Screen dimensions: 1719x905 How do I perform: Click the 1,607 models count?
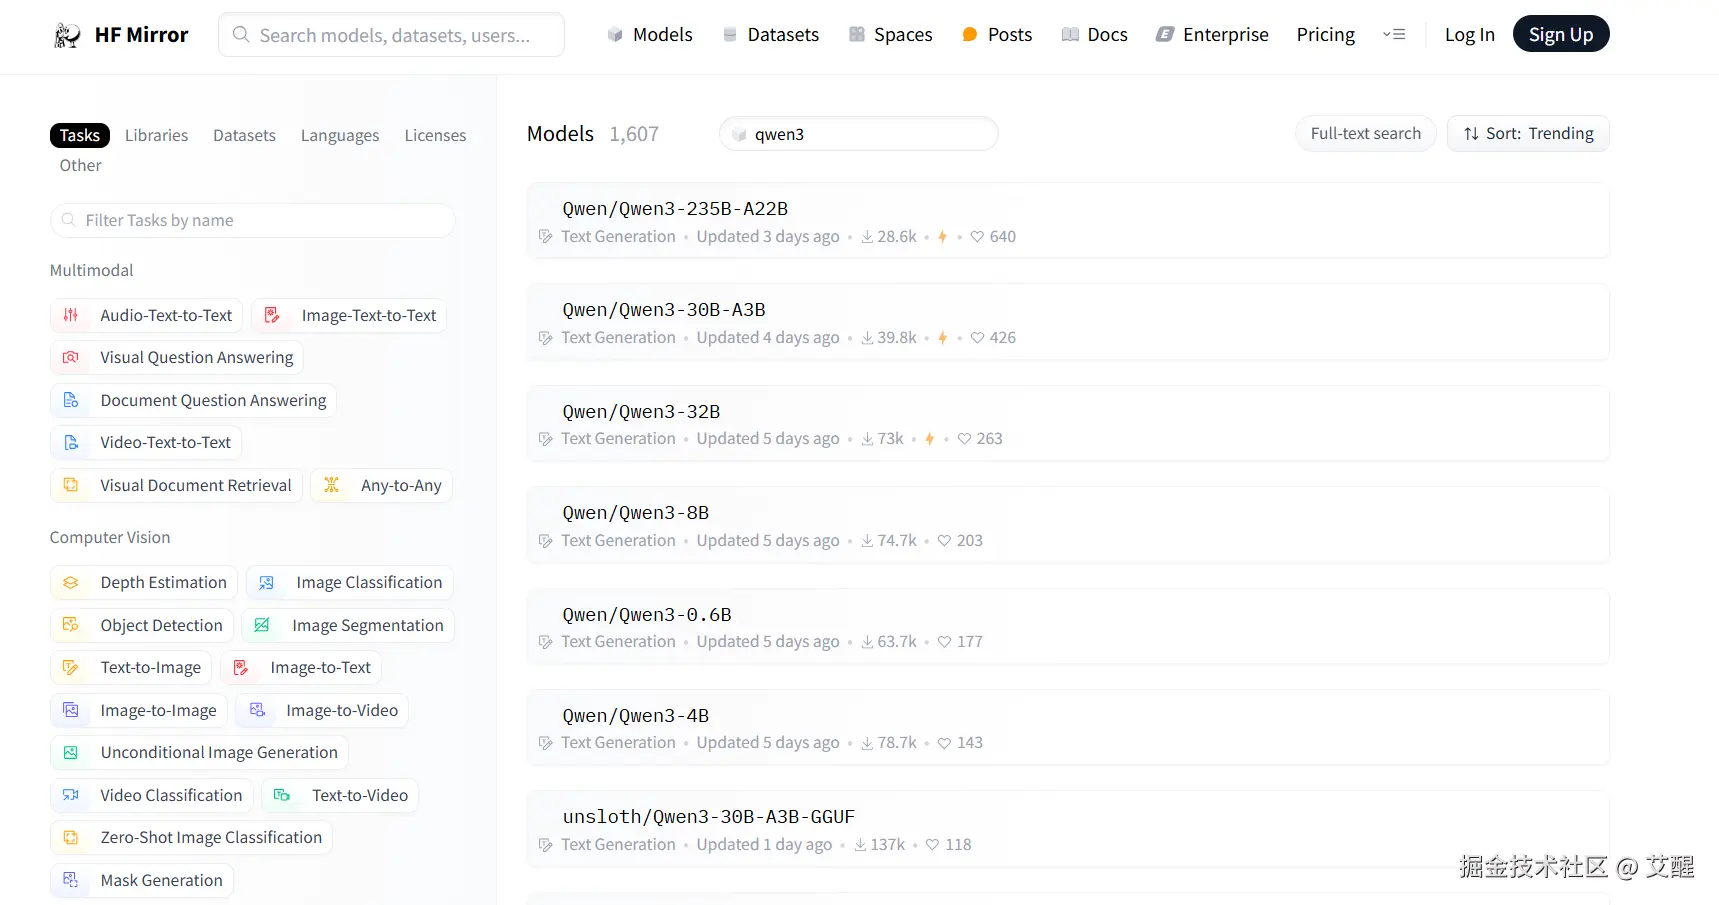634,134
